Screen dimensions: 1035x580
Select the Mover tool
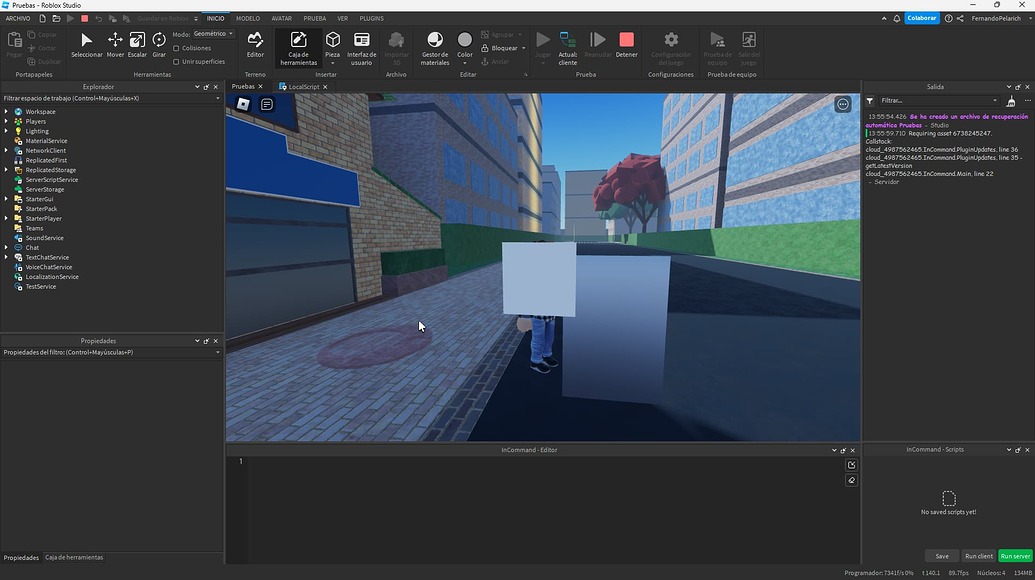(114, 41)
